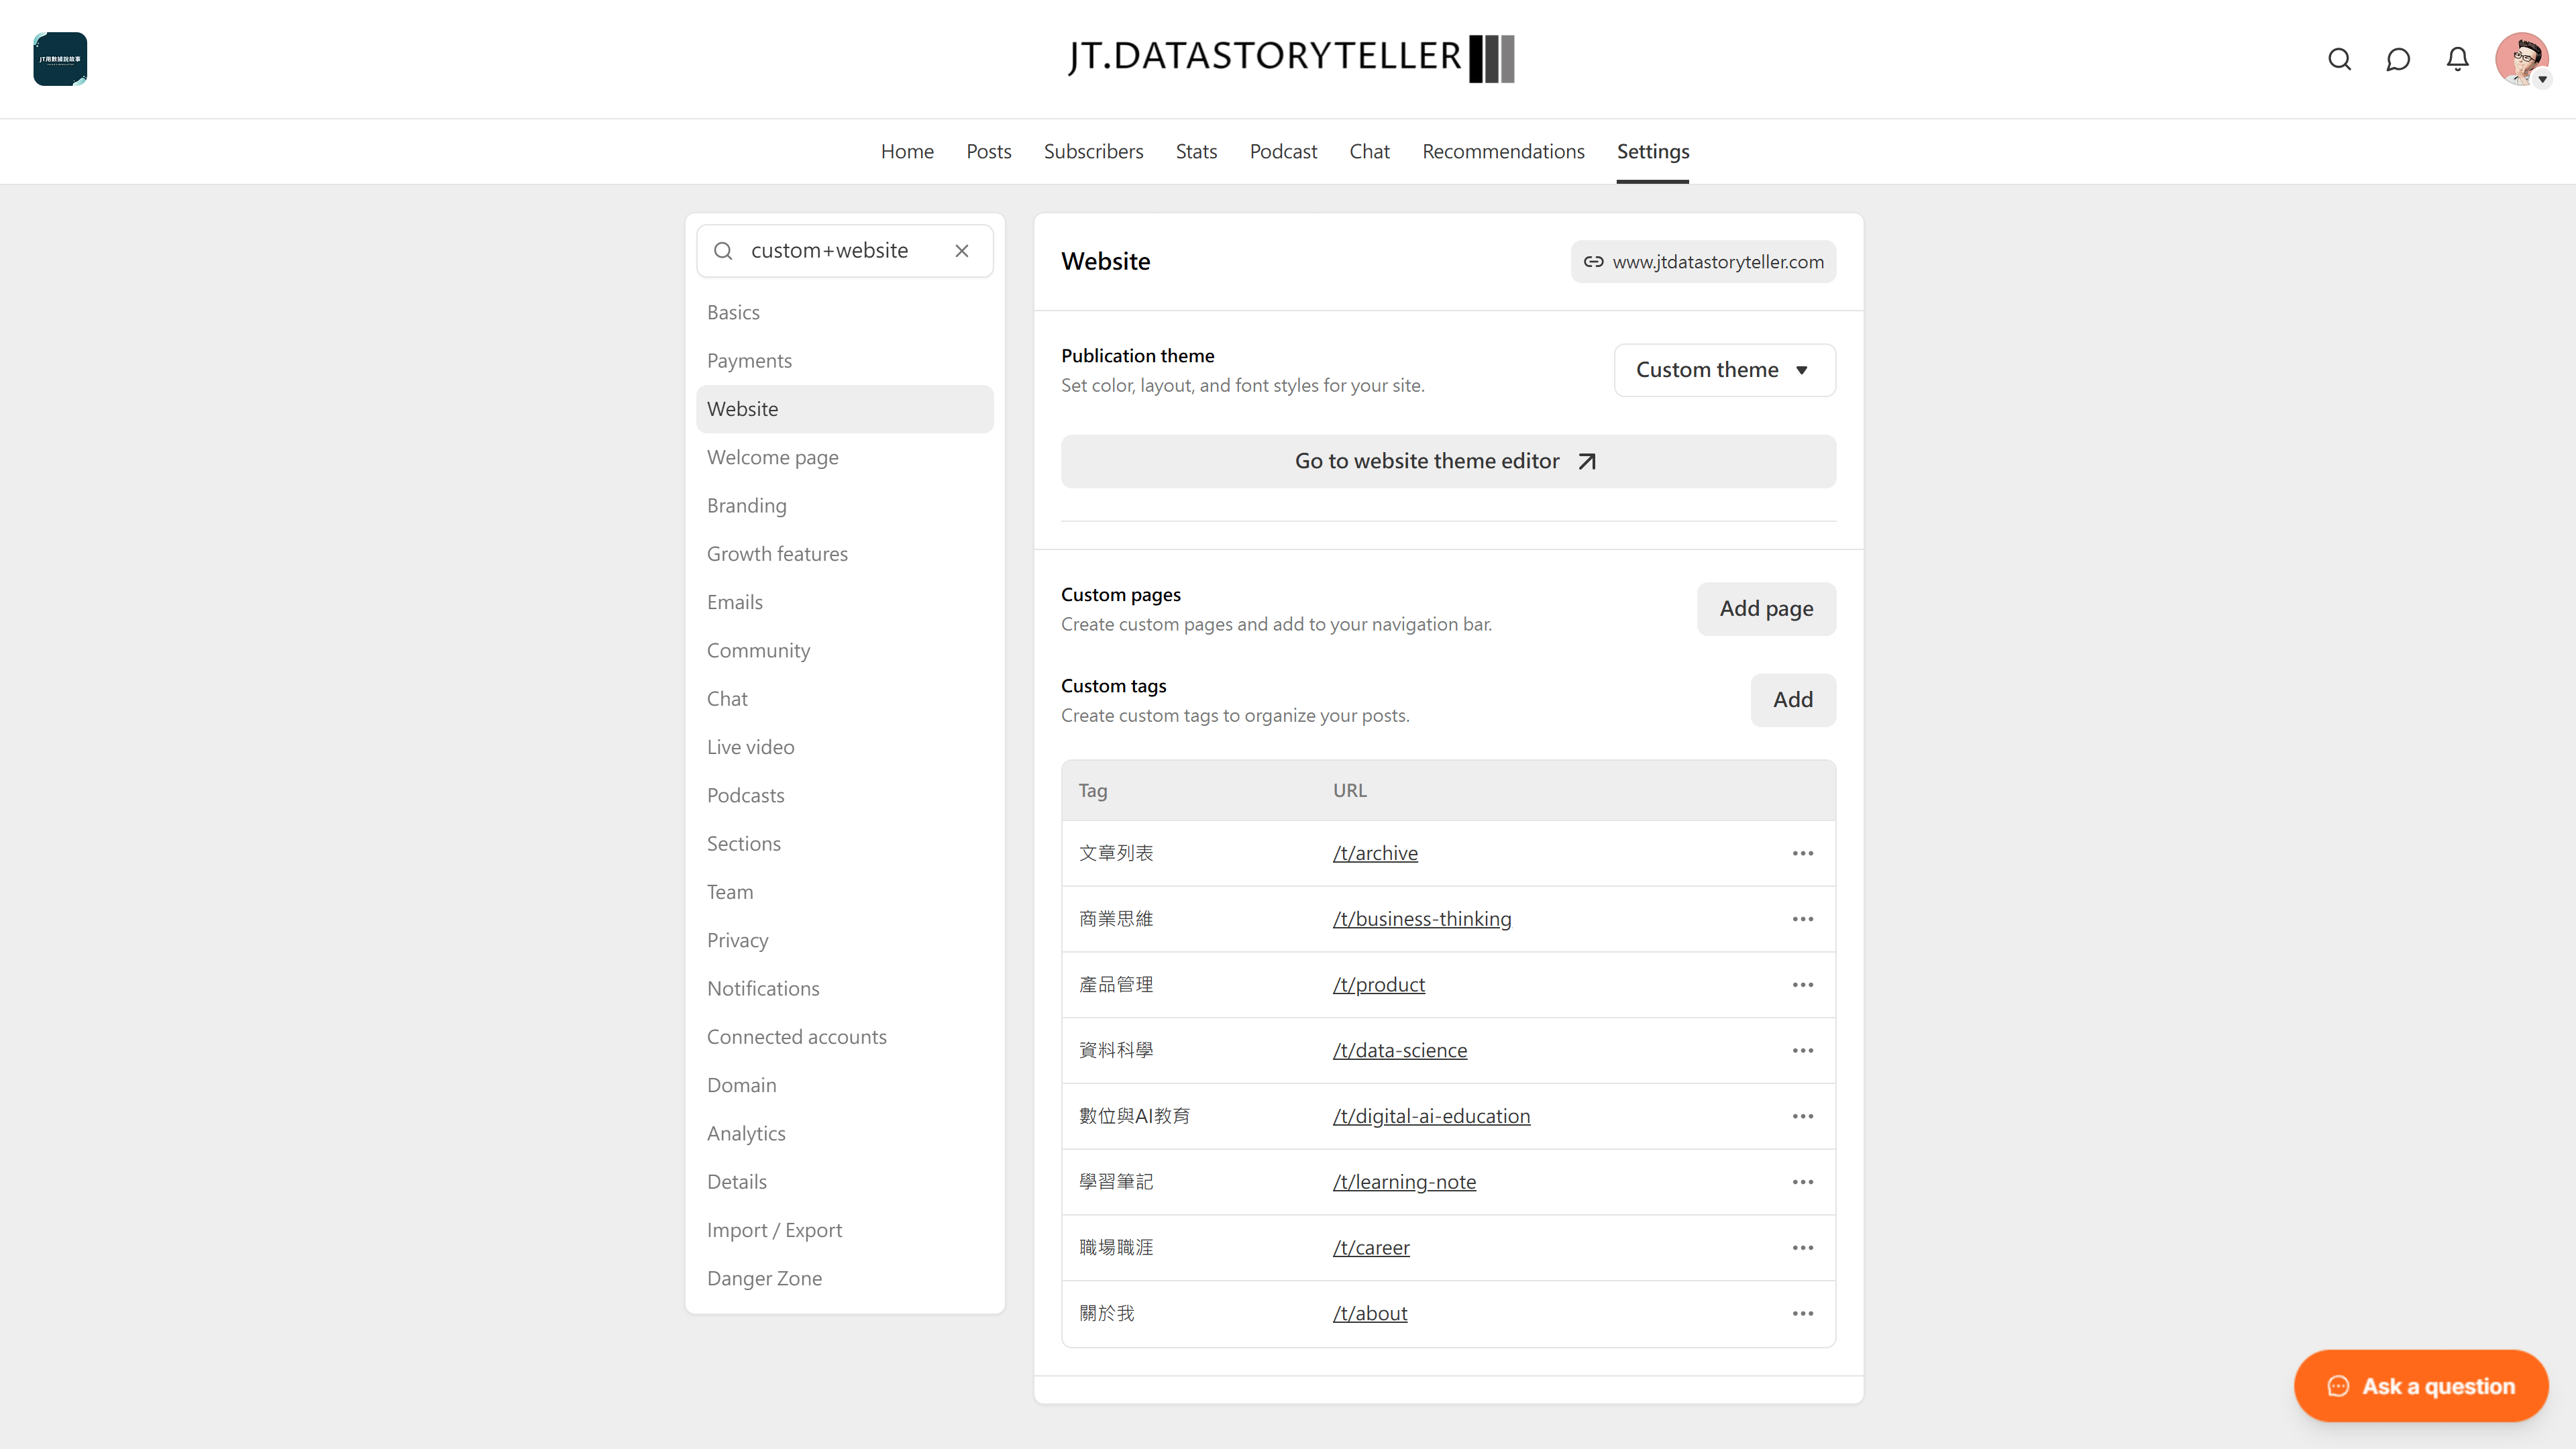
Task: Open Growth features settings
Action: pyautogui.click(x=844, y=554)
